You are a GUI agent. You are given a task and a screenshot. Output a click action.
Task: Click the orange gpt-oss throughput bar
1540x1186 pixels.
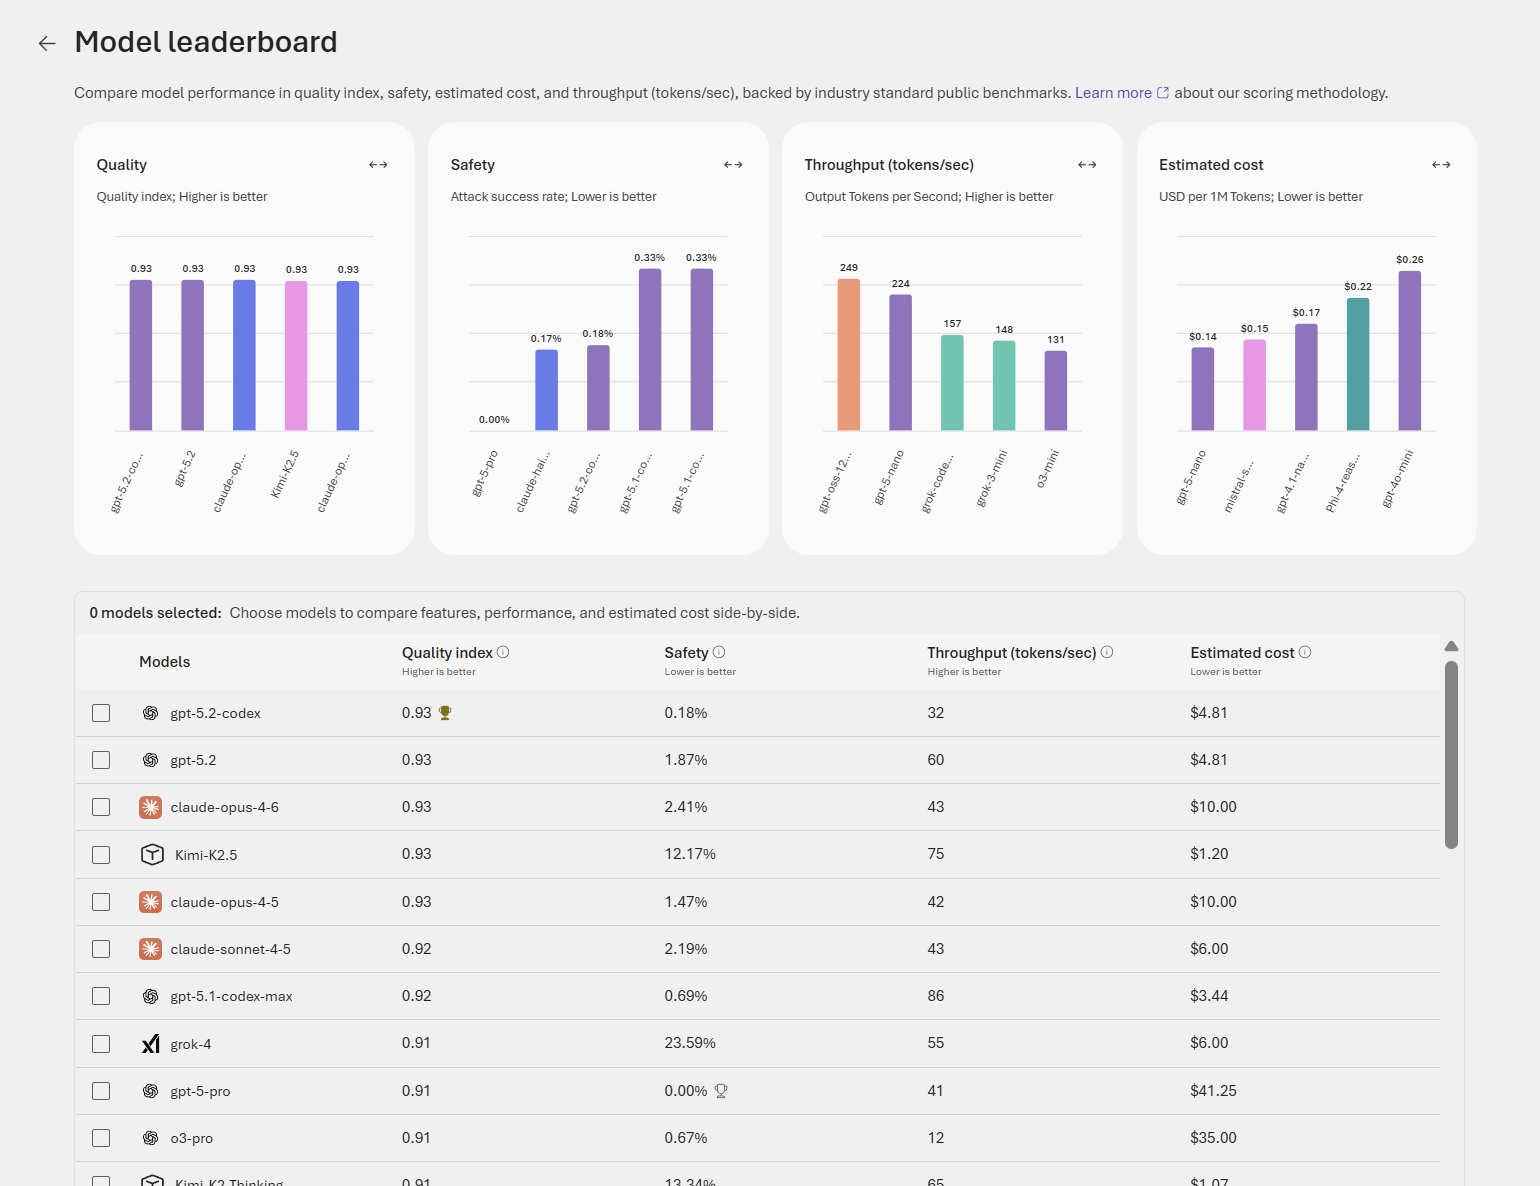point(848,355)
